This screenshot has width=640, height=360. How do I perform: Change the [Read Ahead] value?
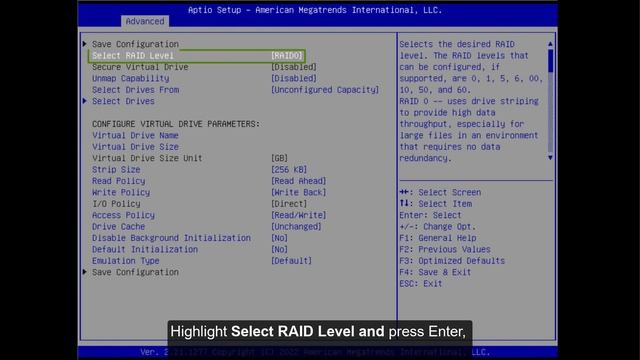(299, 181)
